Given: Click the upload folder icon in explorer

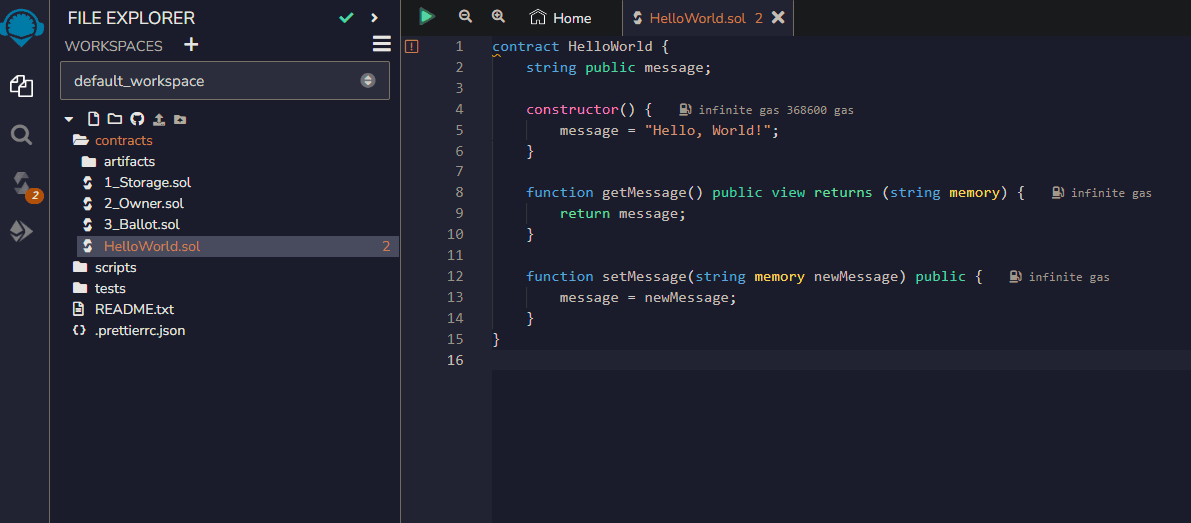Looking at the screenshot, I should coord(180,119).
